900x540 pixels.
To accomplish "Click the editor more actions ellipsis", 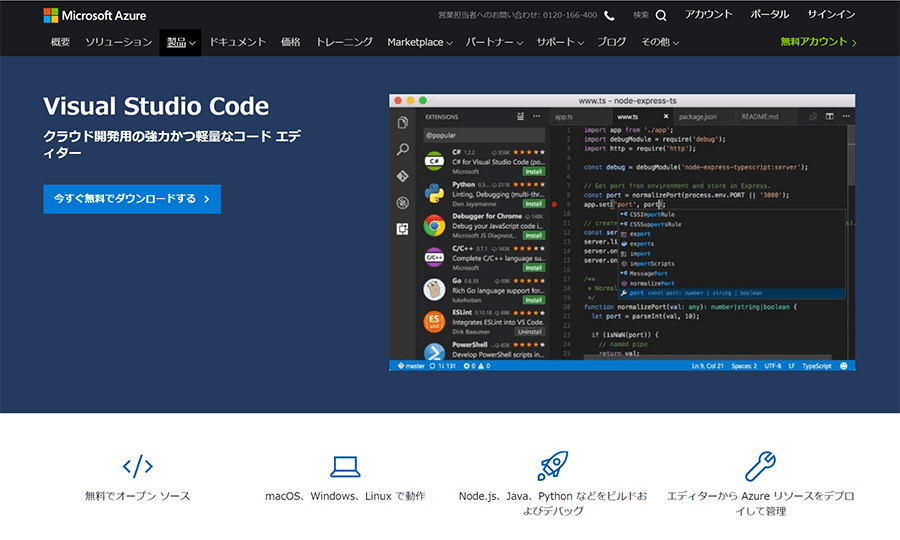I will [846, 116].
